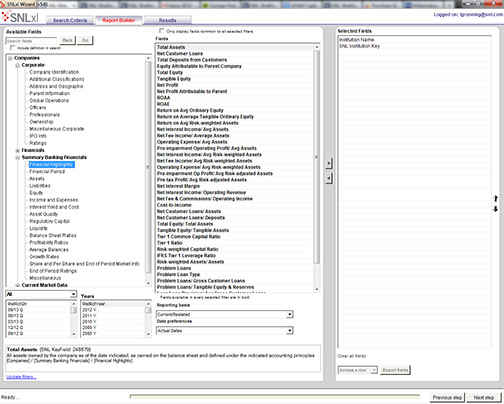
Task: Add the selected field with the right-arrow button
Action: pyautogui.click(x=329, y=163)
